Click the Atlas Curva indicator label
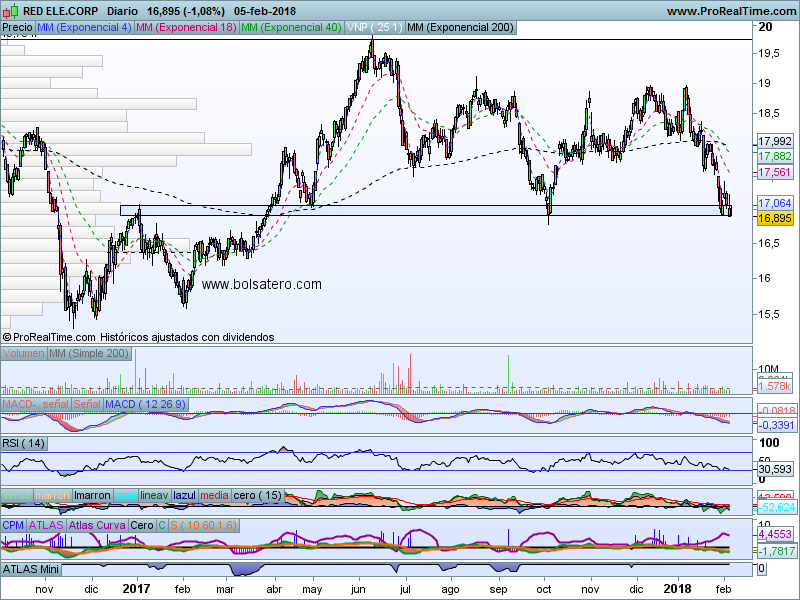The width and height of the screenshot is (800, 600). click(97, 525)
